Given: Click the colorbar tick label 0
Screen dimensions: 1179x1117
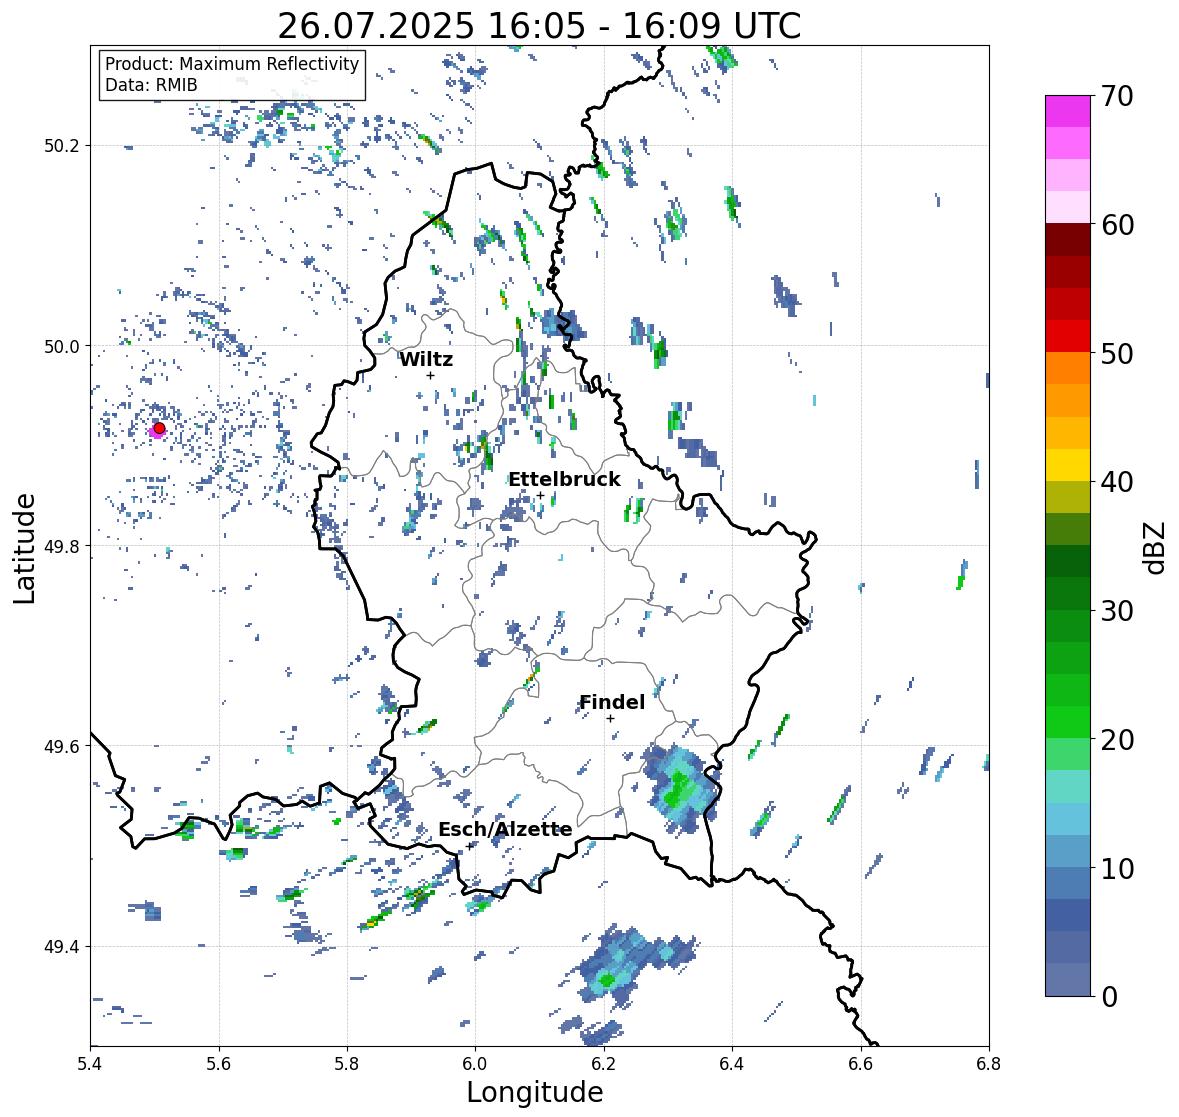Looking at the screenshot, I should tap(1109, 997).
